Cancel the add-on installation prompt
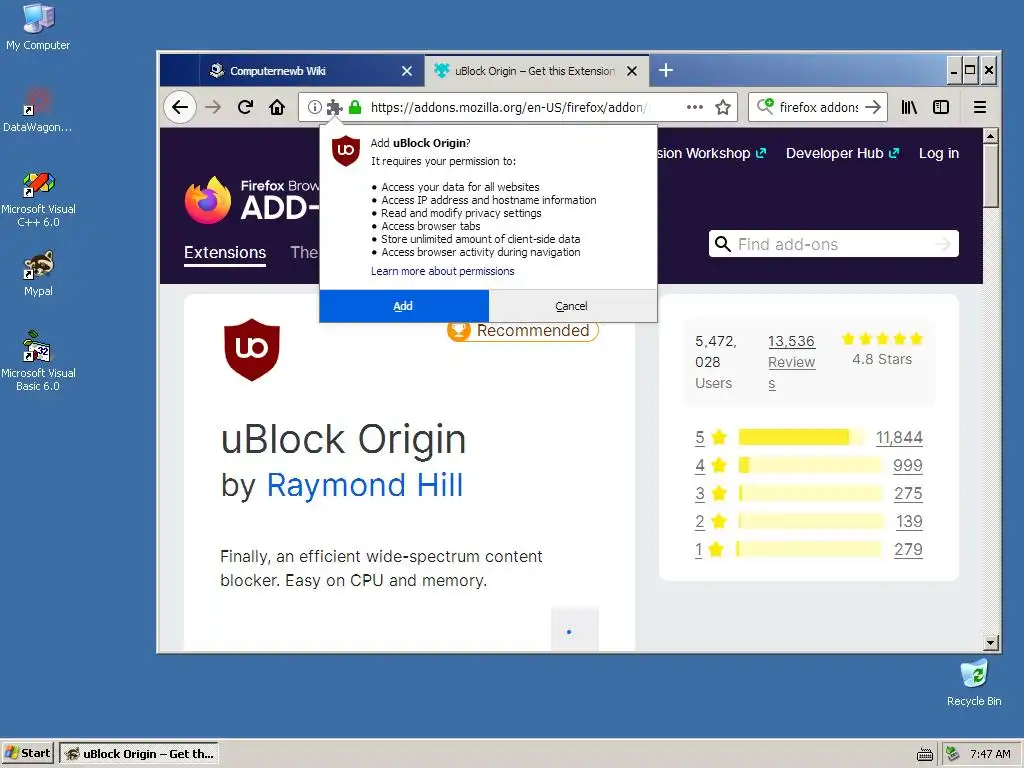1024x768 pixels. coord(571,306)
